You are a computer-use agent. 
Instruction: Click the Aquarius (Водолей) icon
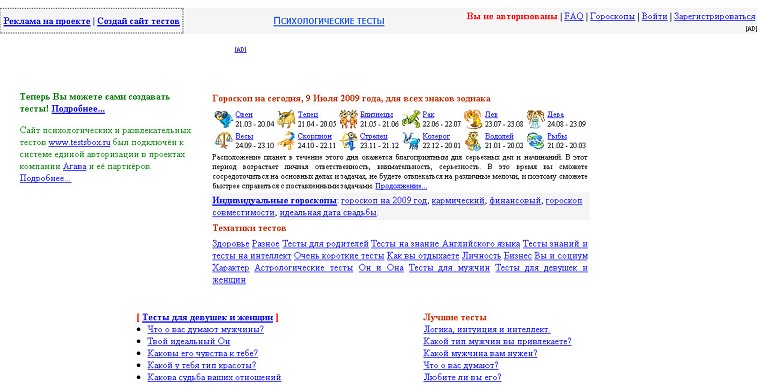473,141
